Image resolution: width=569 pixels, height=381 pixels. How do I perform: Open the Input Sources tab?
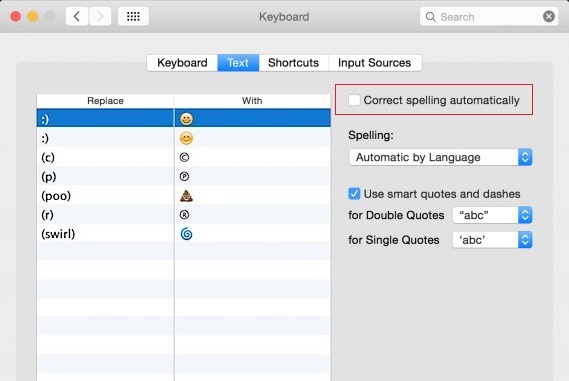click(x=374, y=63)
